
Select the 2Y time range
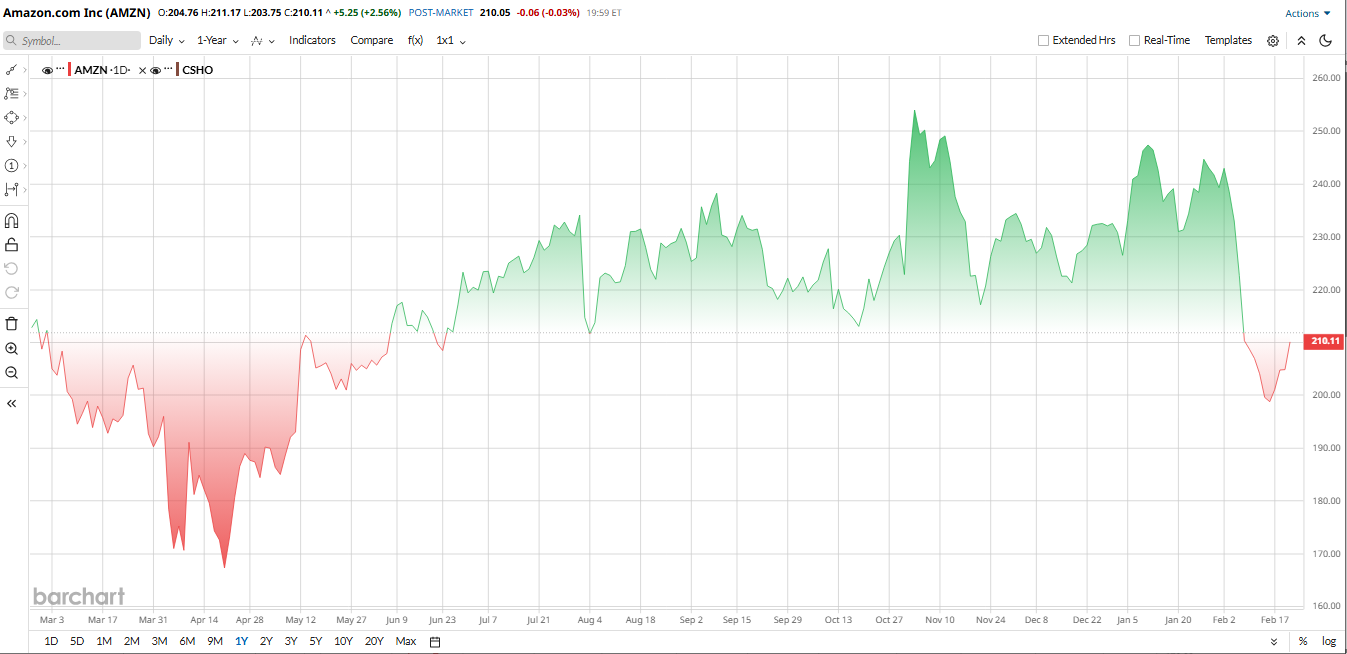pos(266,642)
